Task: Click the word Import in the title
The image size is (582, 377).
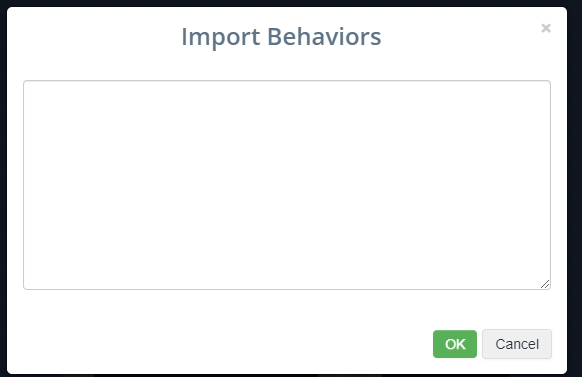Action: coord(220,37)
